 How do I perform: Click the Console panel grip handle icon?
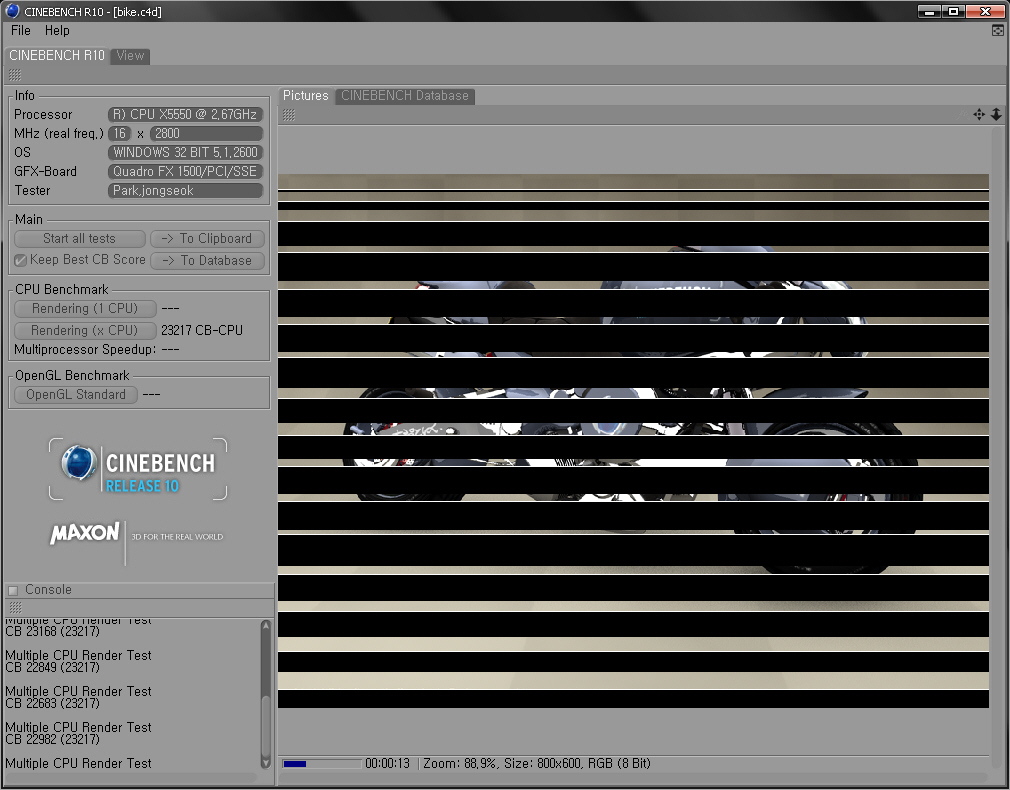click(x=15, y=607)
